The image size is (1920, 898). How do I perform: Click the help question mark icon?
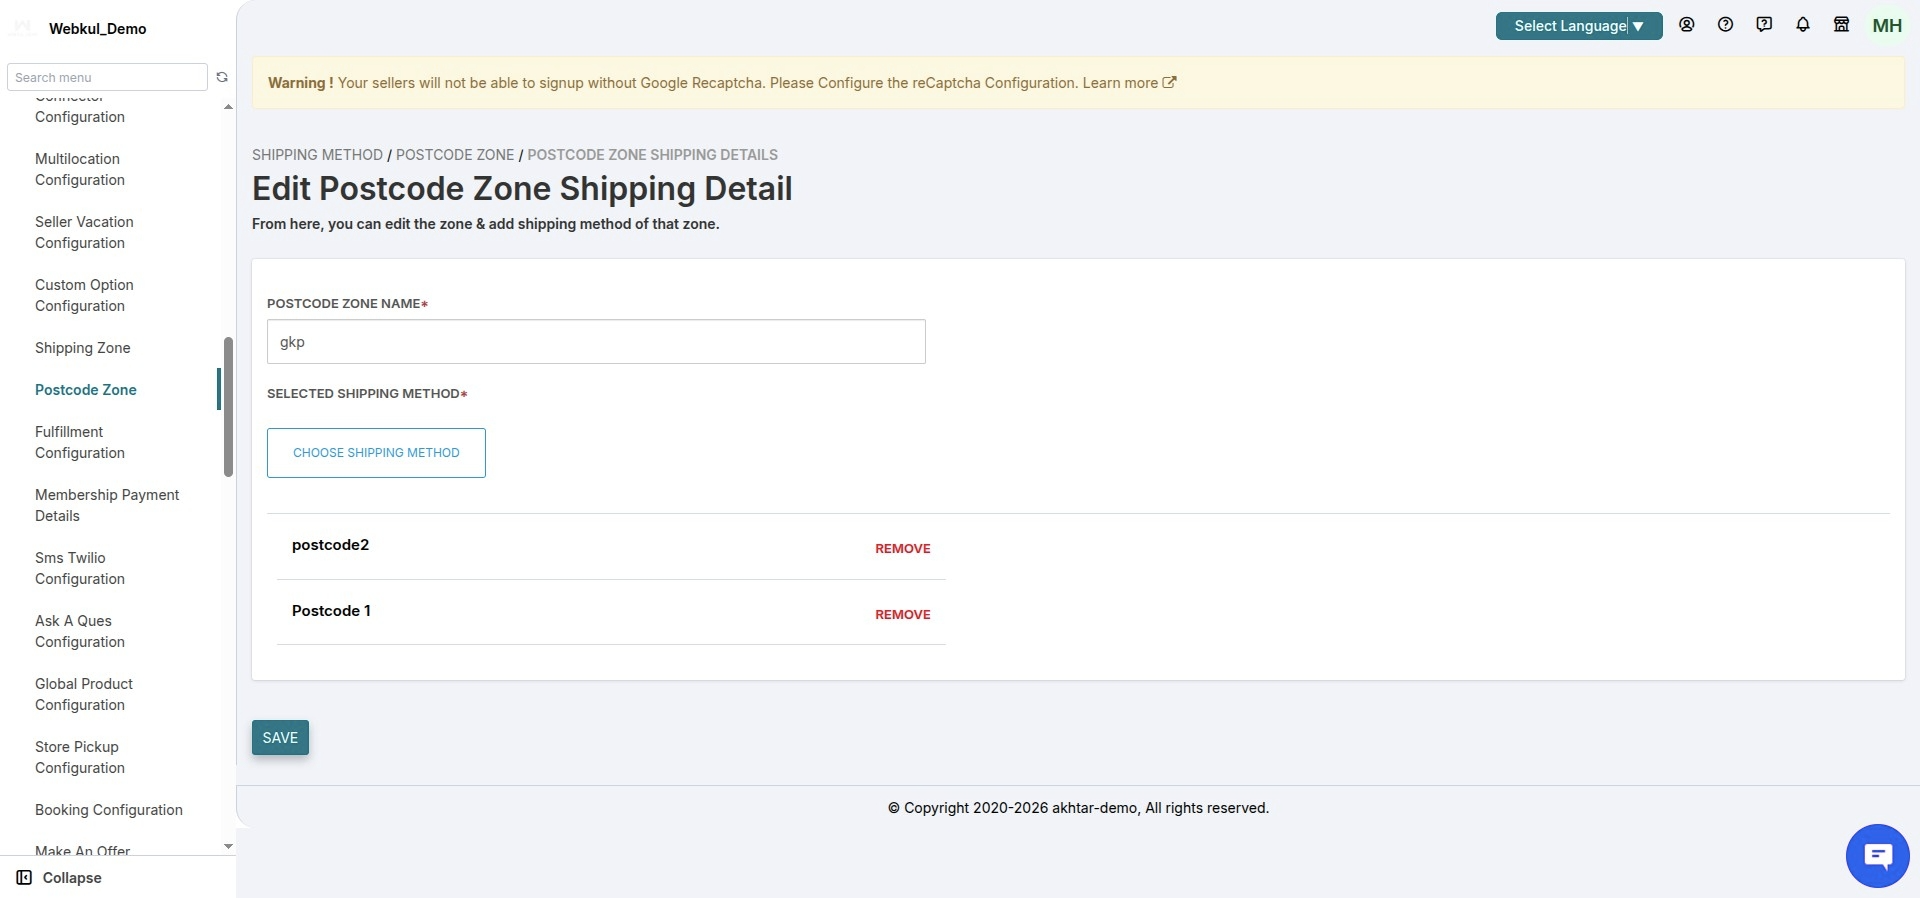click(1725, 25)
